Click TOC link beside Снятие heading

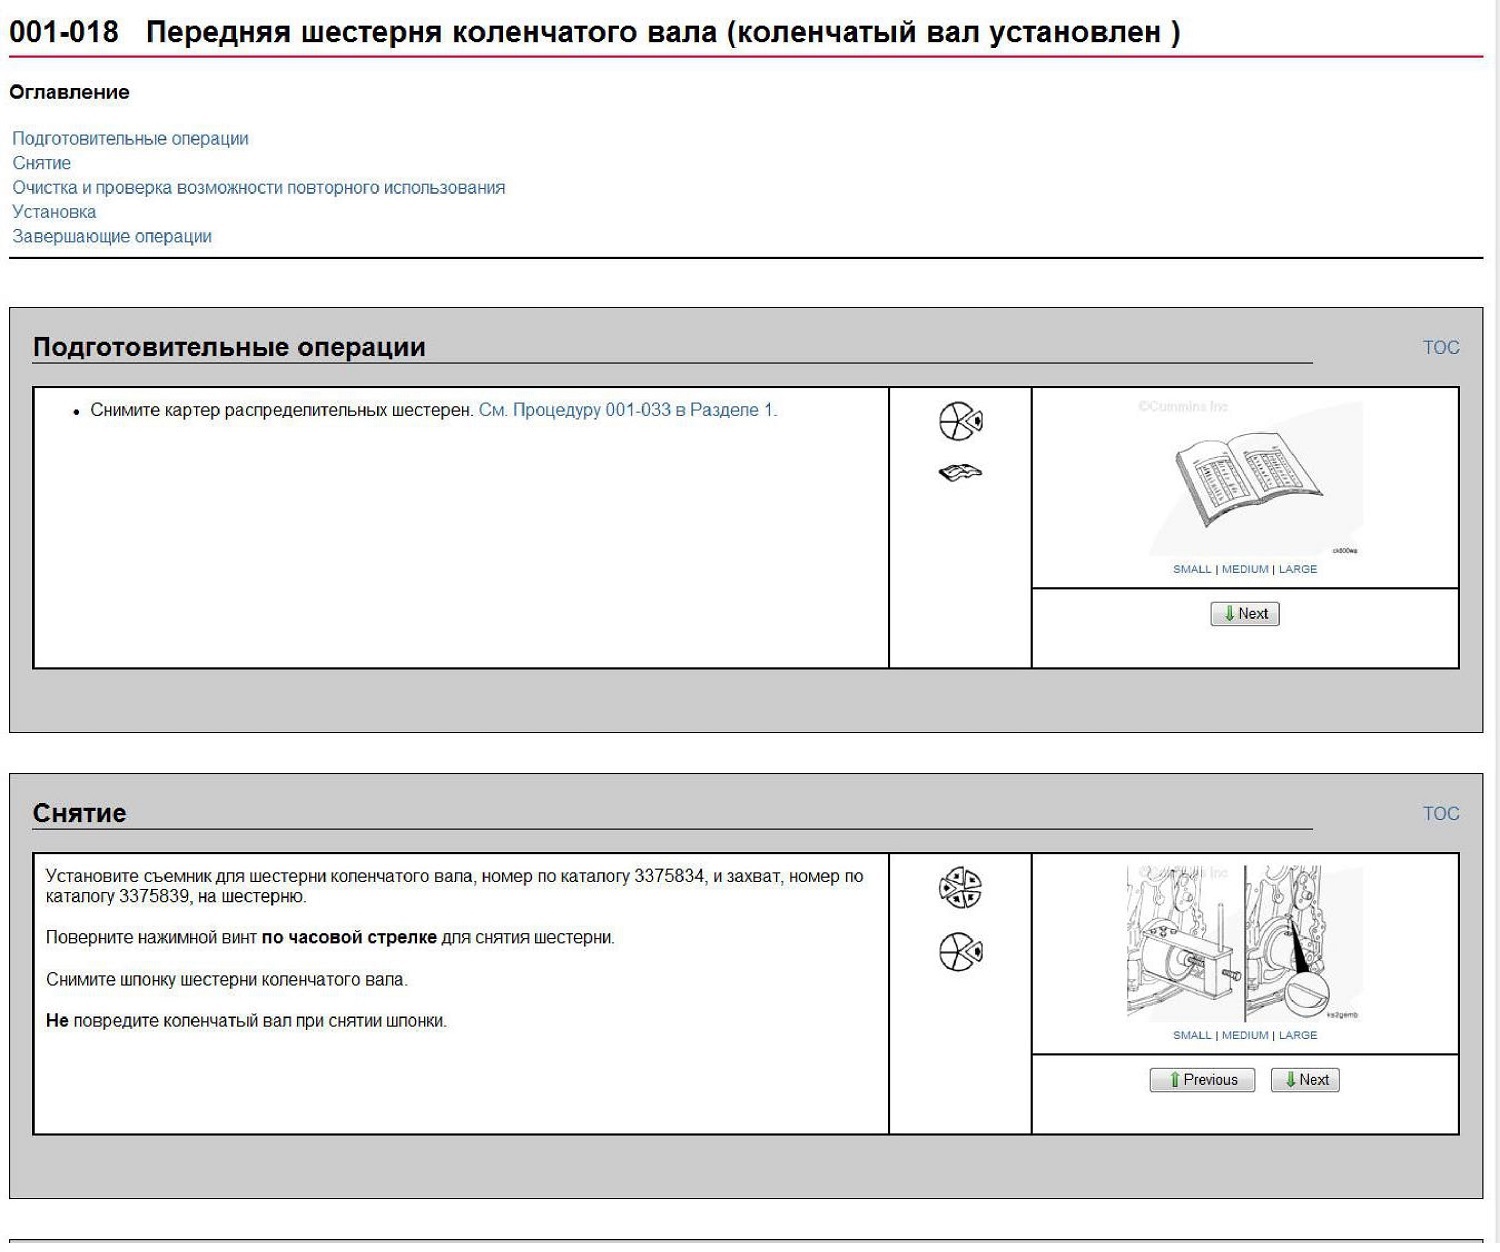(x=1441, y=814)
